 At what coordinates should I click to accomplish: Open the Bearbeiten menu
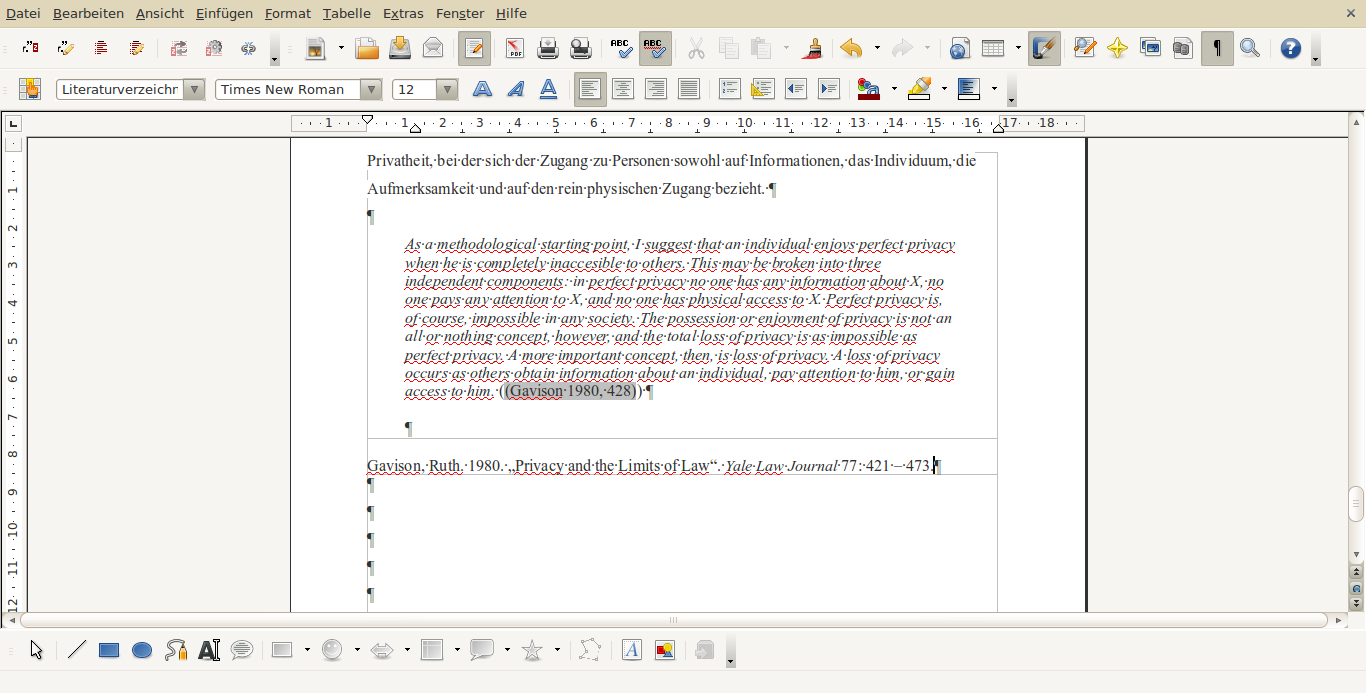point(88,13)
